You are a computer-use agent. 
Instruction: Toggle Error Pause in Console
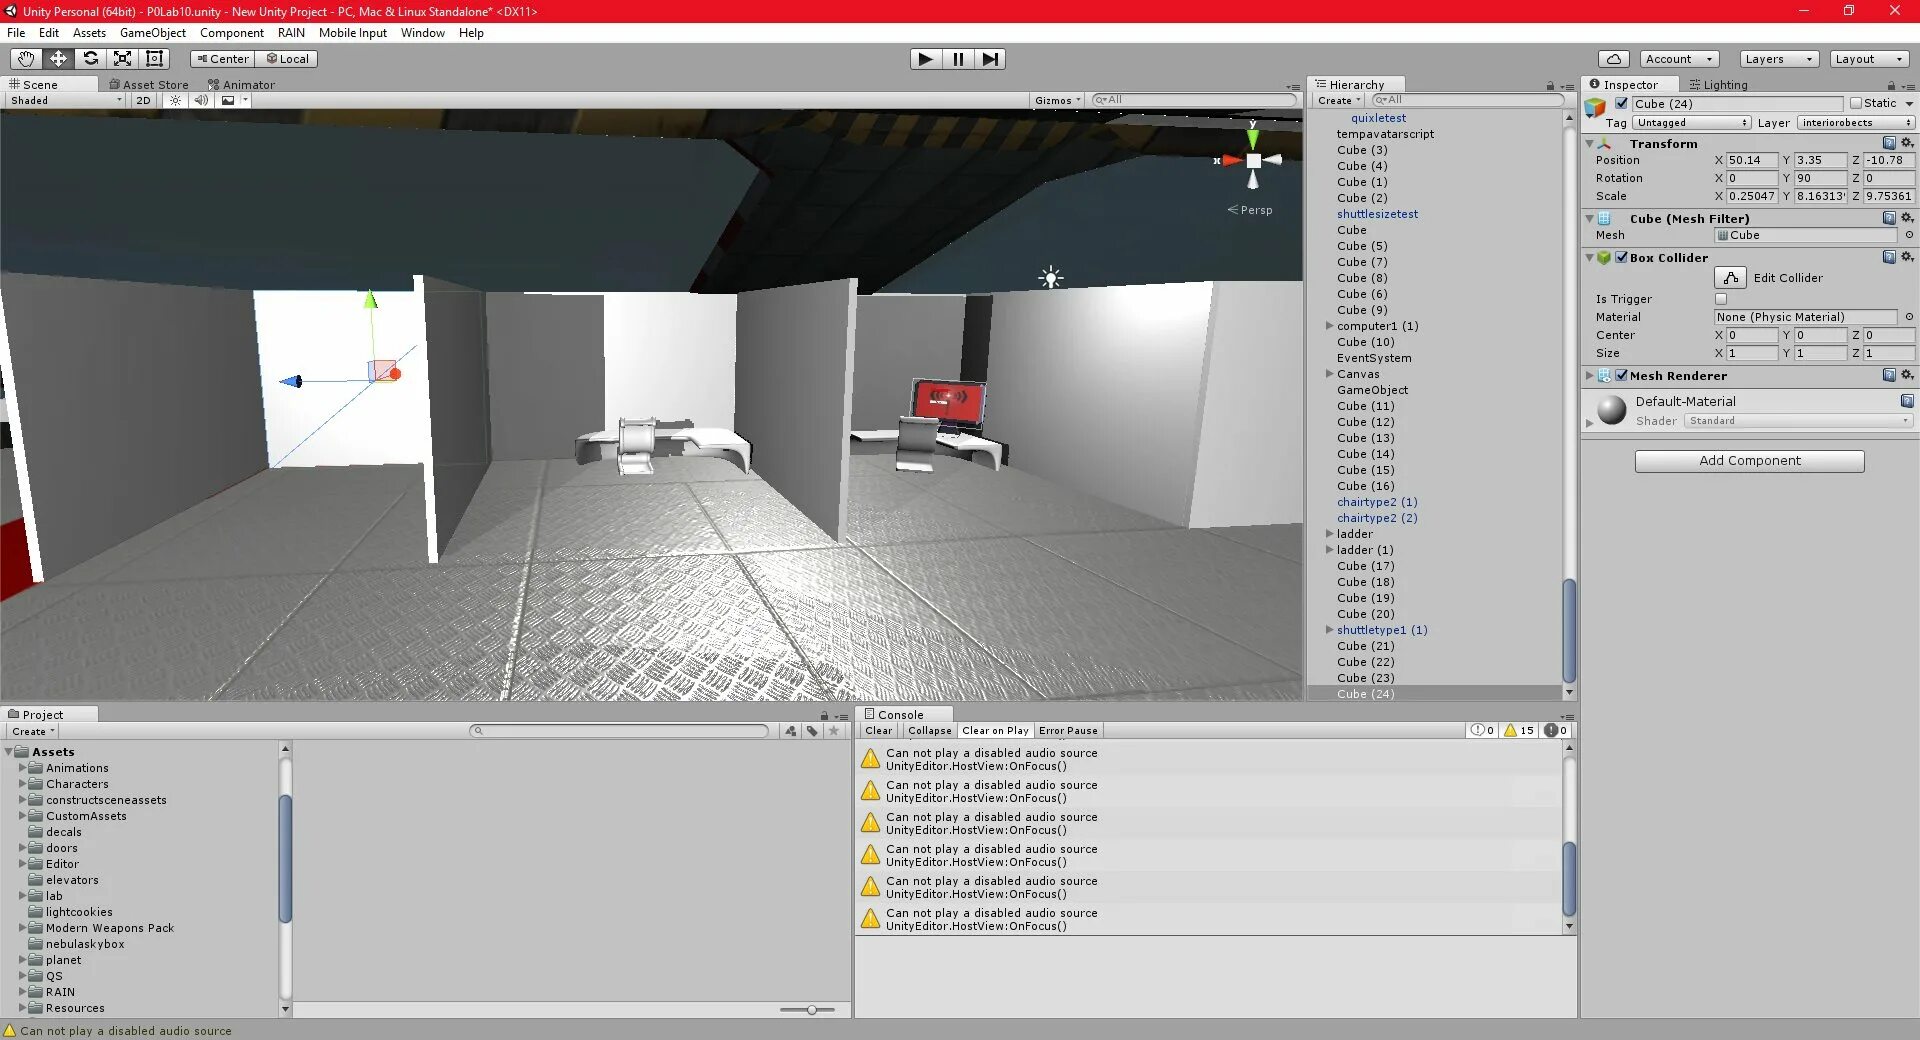pyautogui.click(x=1068, y=731)
